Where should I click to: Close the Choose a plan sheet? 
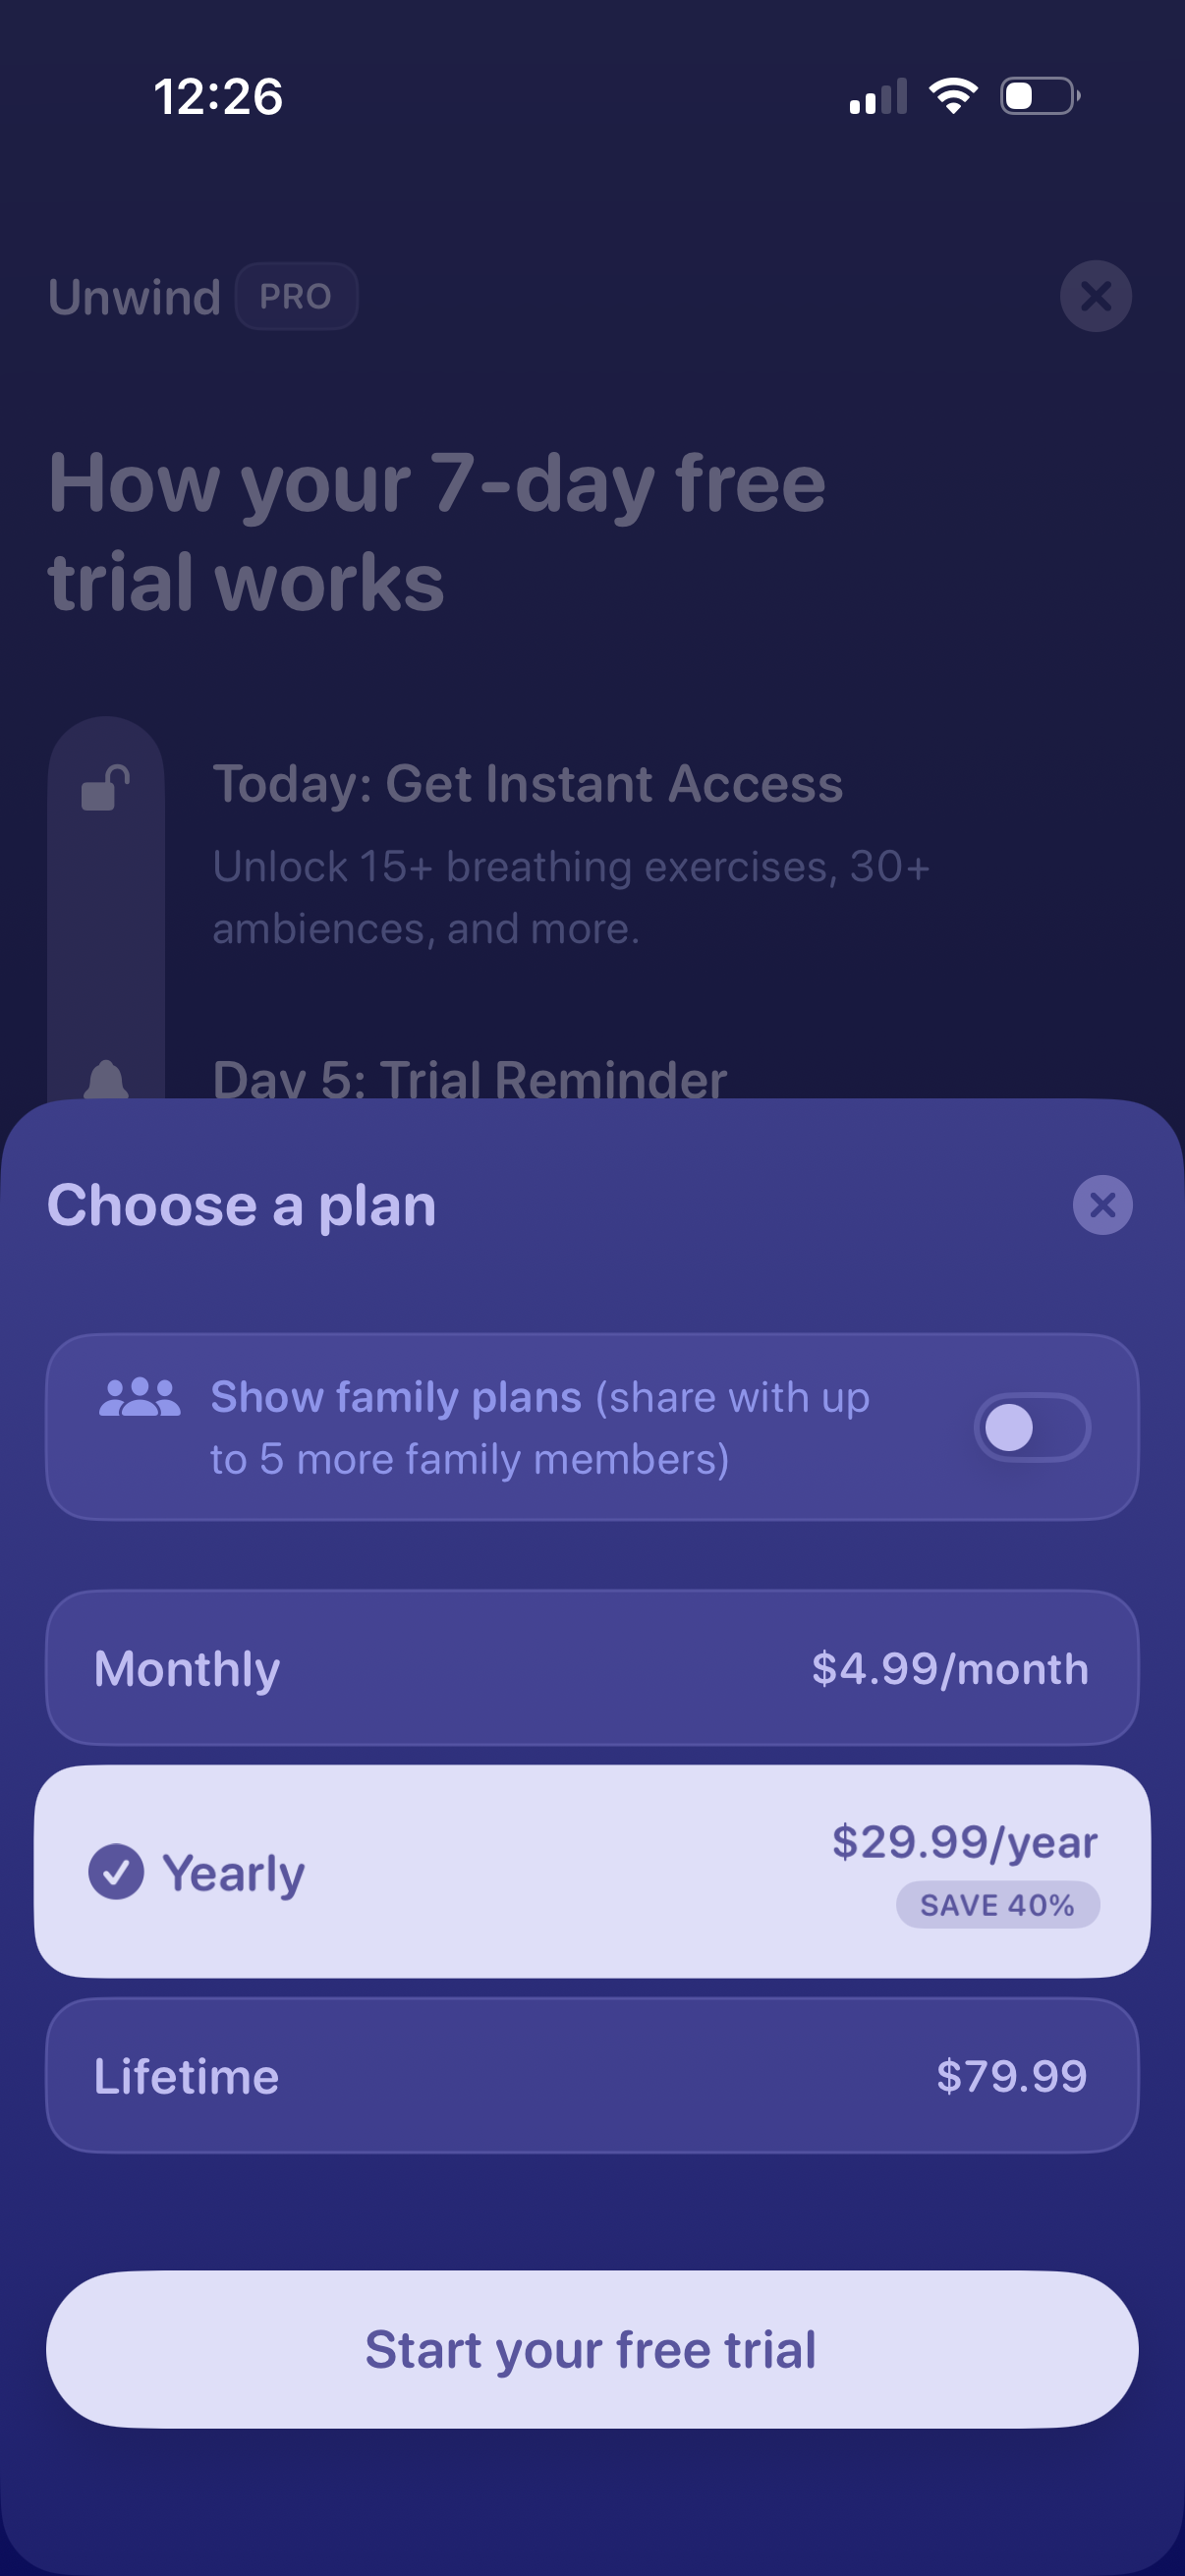[x=1102, y=1205]
